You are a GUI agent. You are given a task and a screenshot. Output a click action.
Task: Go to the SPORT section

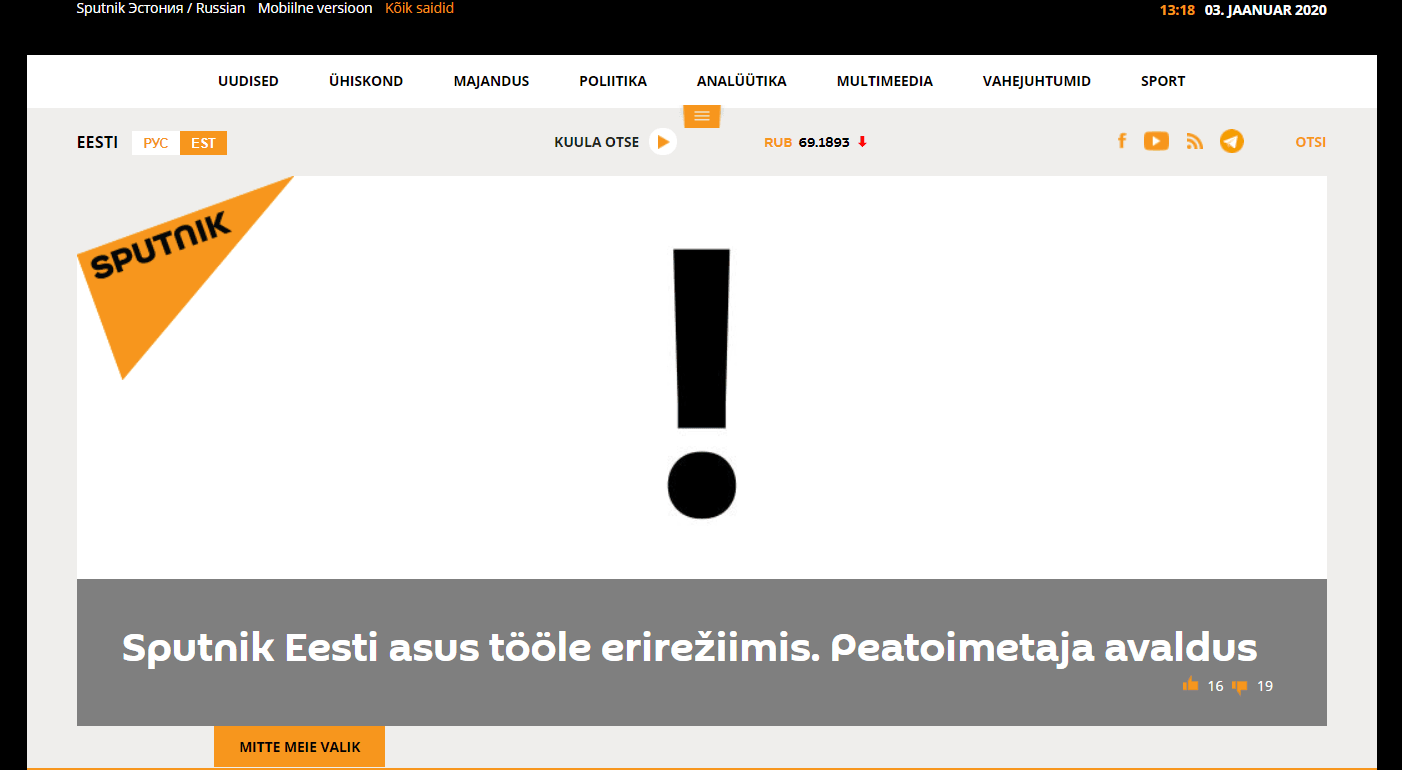pos(1162,81)
